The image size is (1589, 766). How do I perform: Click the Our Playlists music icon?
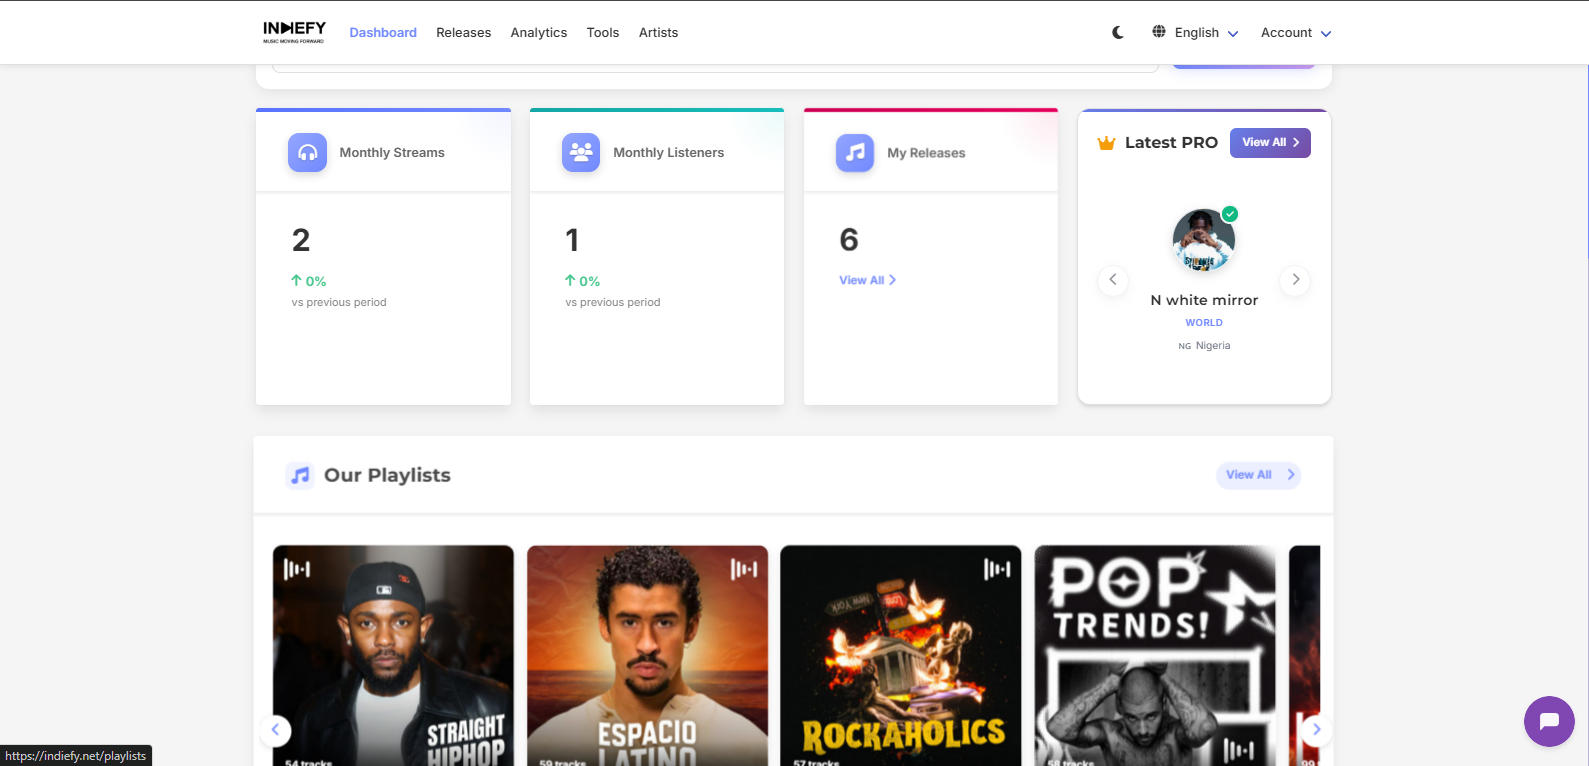click(300, 475)
